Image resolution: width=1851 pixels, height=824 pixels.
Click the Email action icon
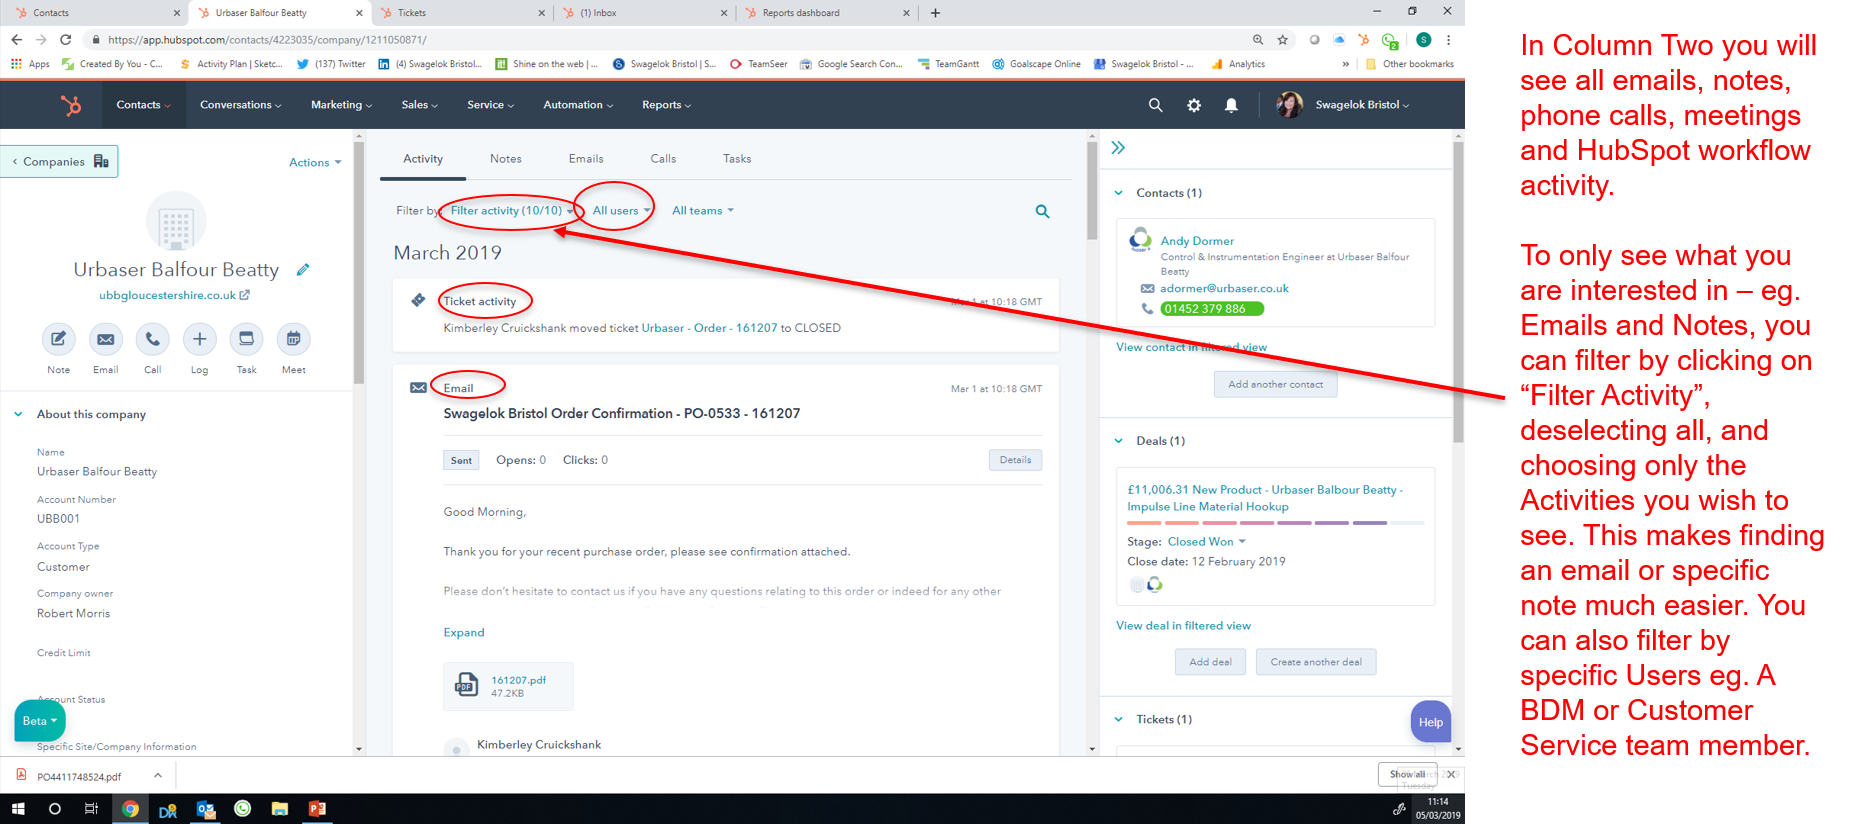point(105,339)
